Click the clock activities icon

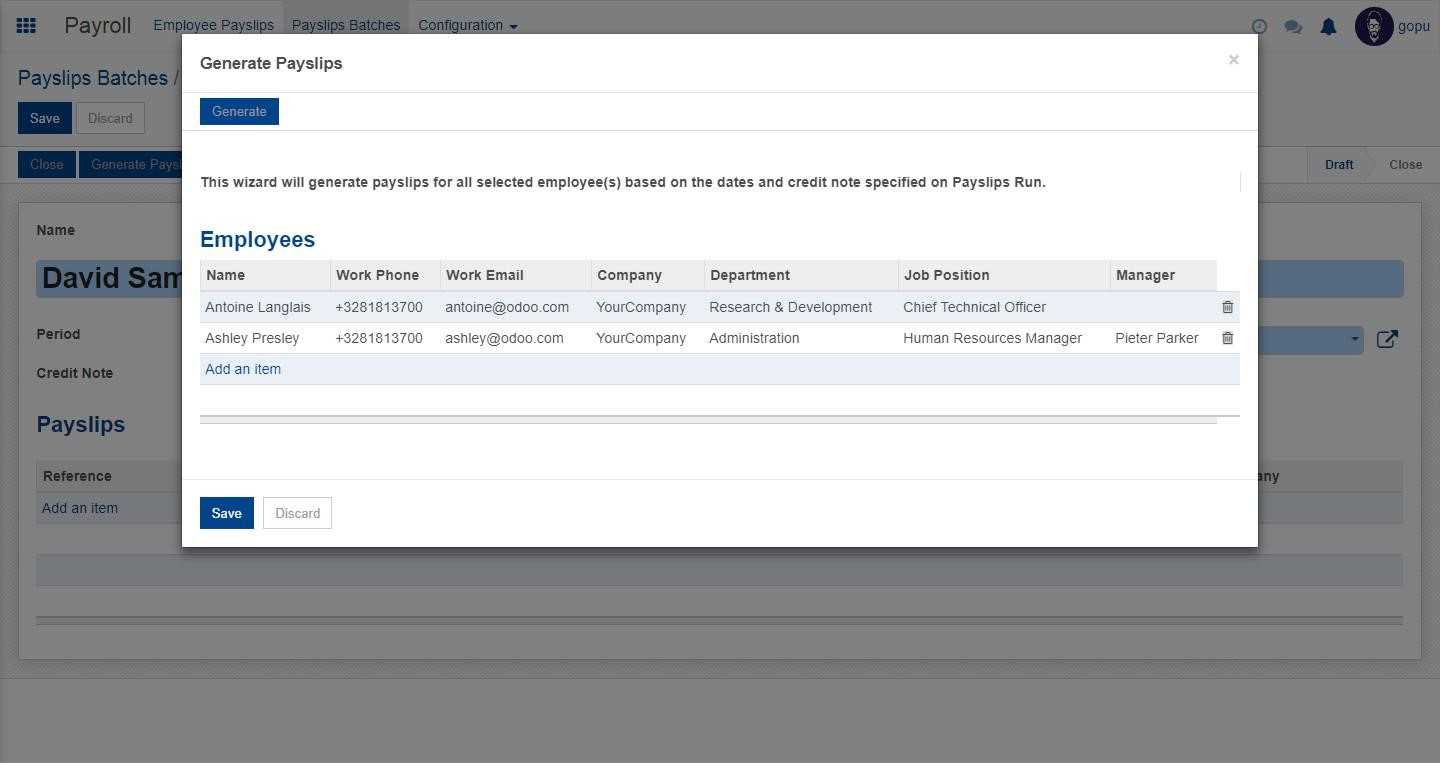1259,27
